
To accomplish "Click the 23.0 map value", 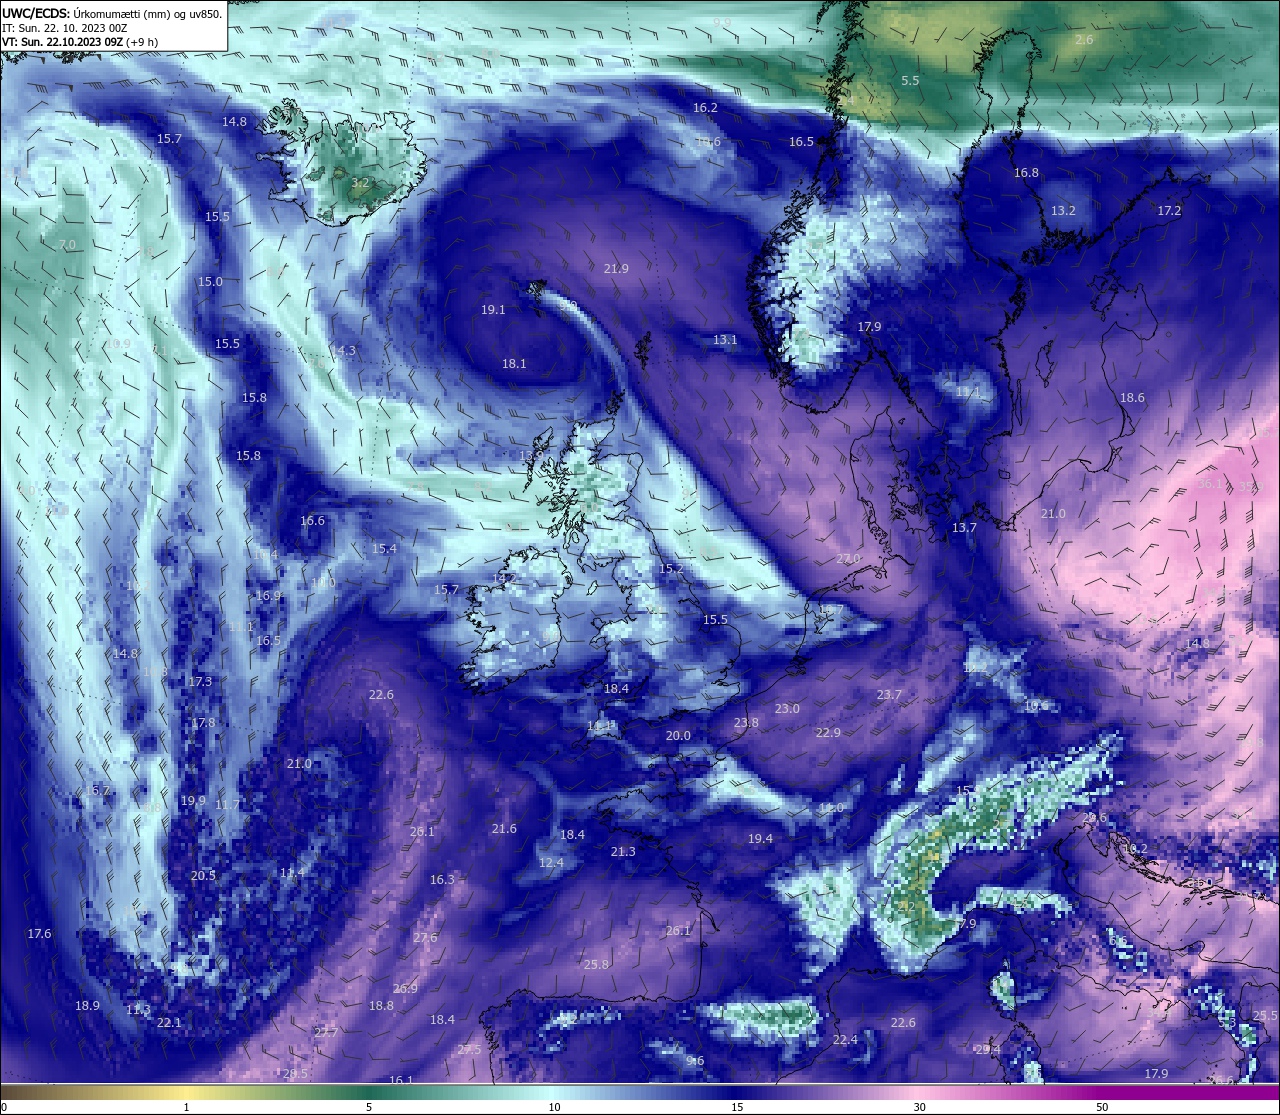I will [x=787, y=709].
